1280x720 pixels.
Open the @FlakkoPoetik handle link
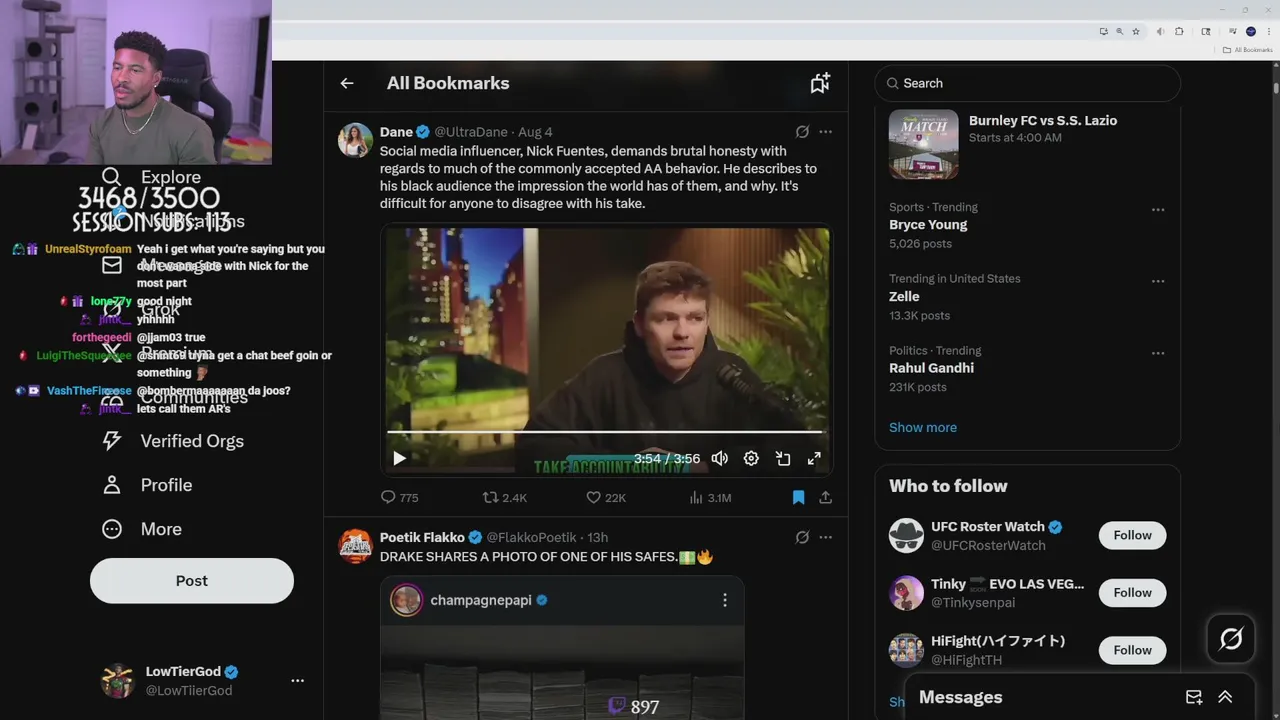point(532,537)
